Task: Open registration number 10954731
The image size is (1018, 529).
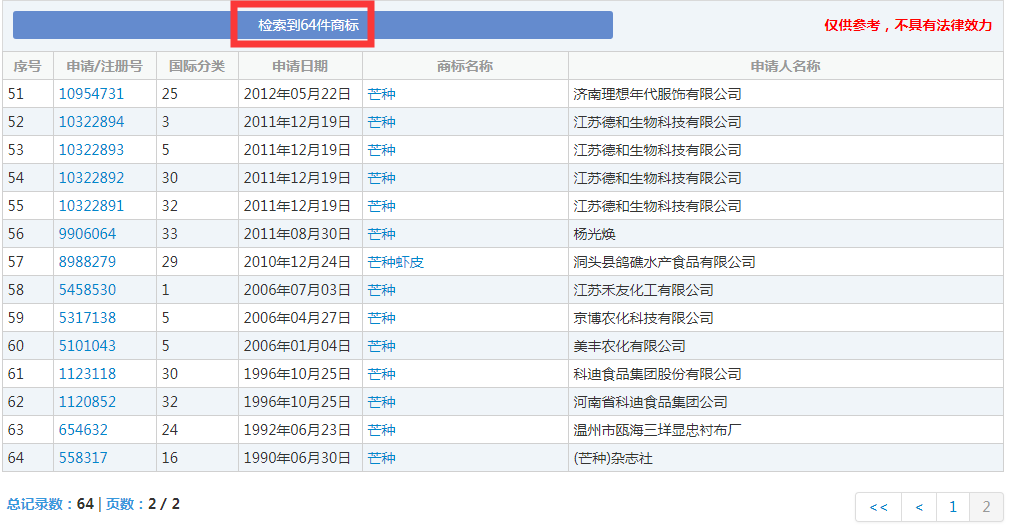Action: [91, 94]
